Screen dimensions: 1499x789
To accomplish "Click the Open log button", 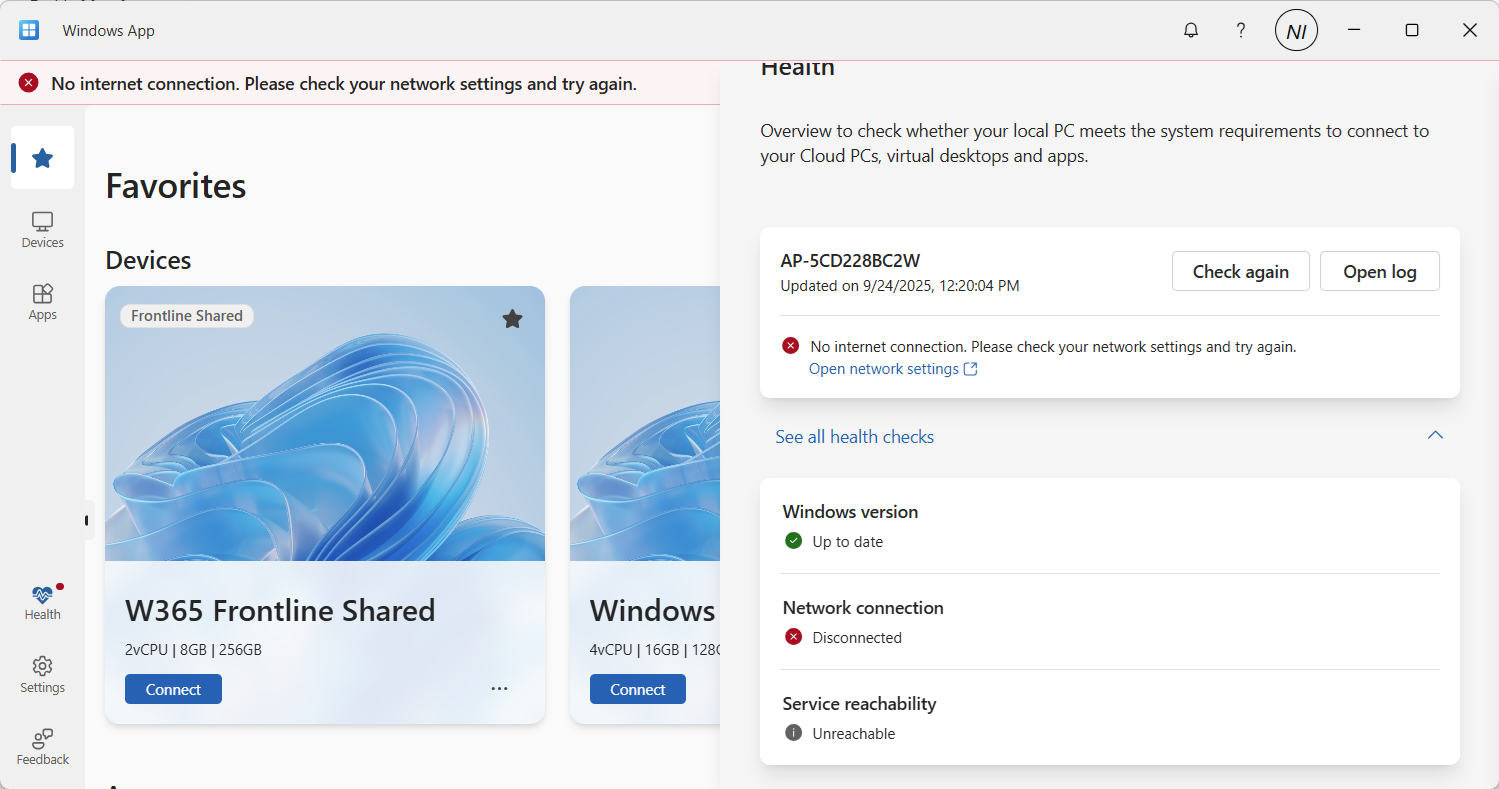I will 1379,271.
